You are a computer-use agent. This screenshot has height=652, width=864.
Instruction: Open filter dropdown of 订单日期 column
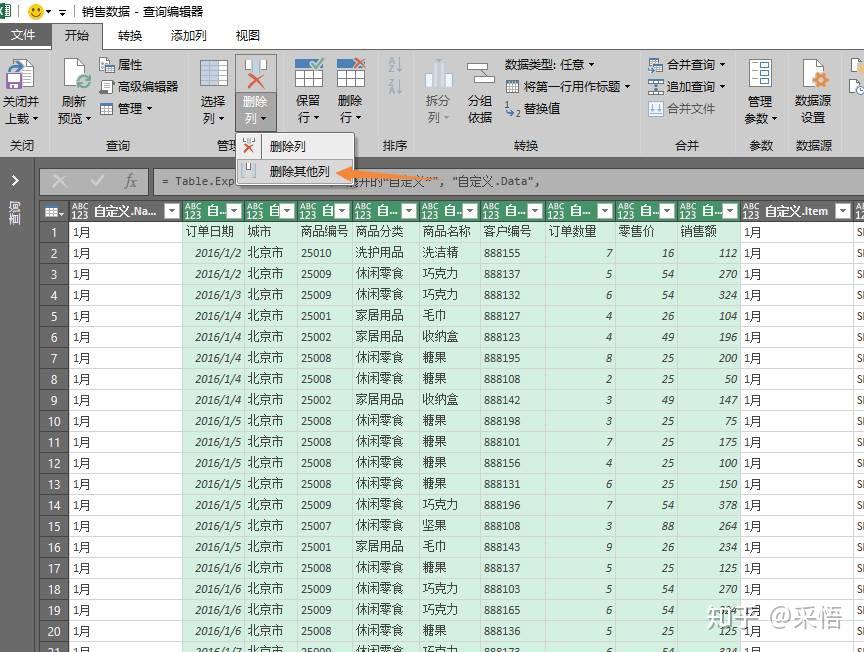point(235,211)
